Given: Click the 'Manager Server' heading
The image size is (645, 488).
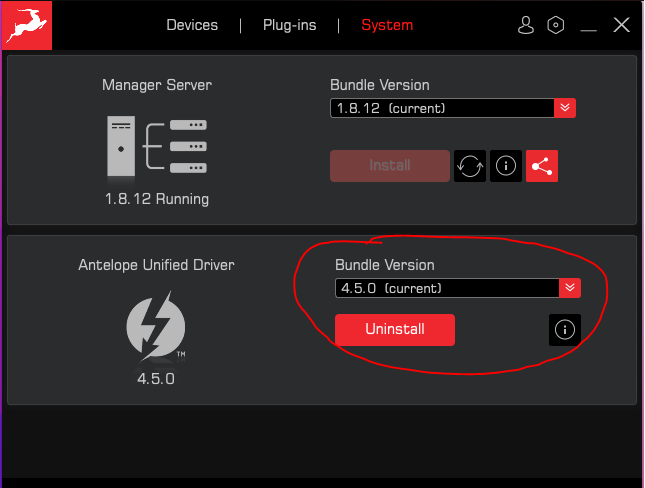Looking at the screenshot, I should tap(157, 85).
